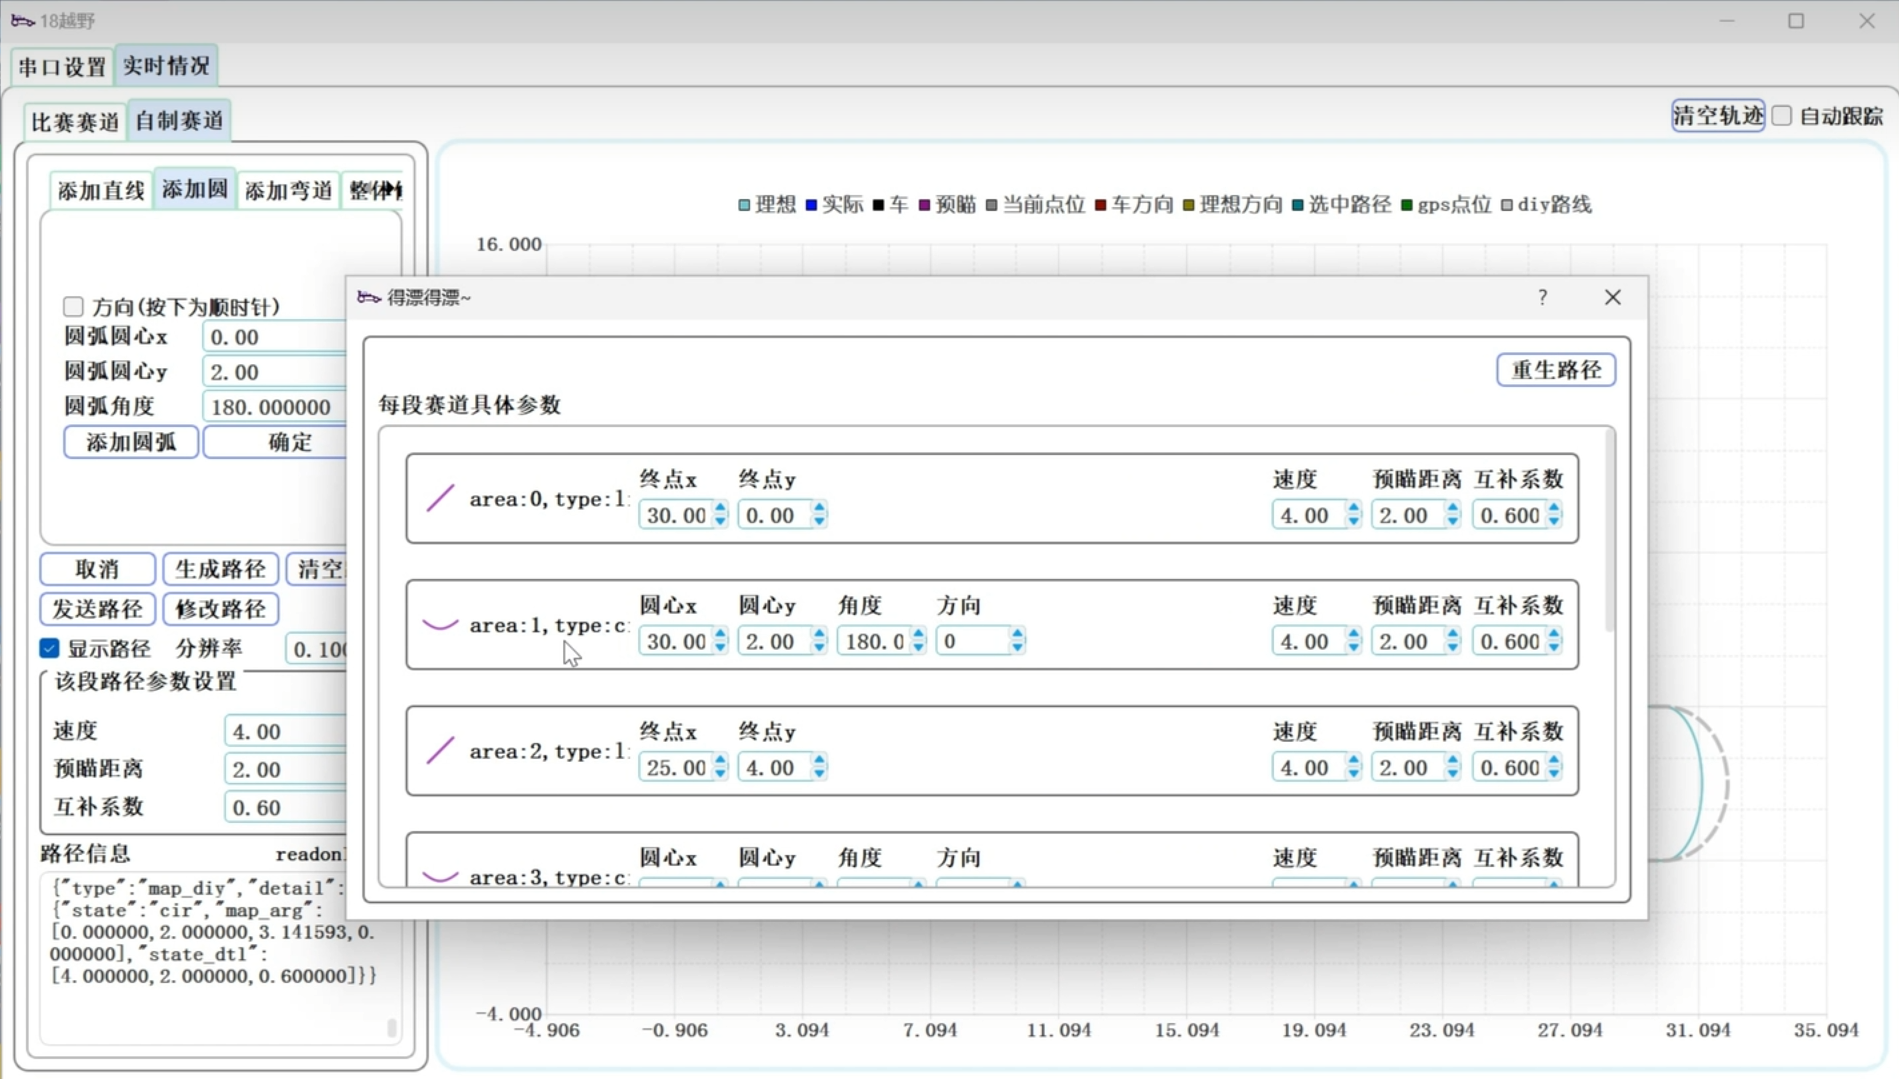Viewport: 1899px width, 1079px height.
Task: Toggle 预瞄 legend entry
Action: [947, 205]
